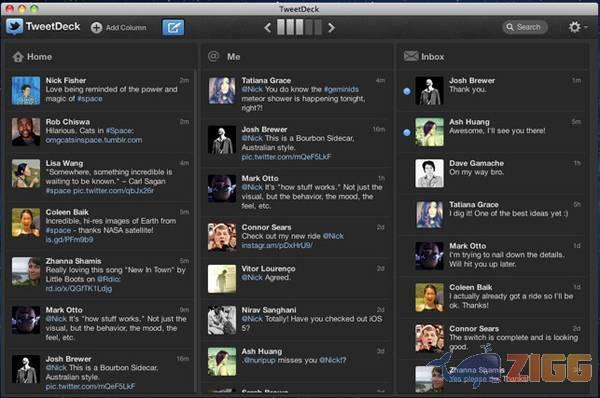
Task: Open Coleen Baik's Inbox message about ride
Action: pyautogui.click(x=494, y=297)
